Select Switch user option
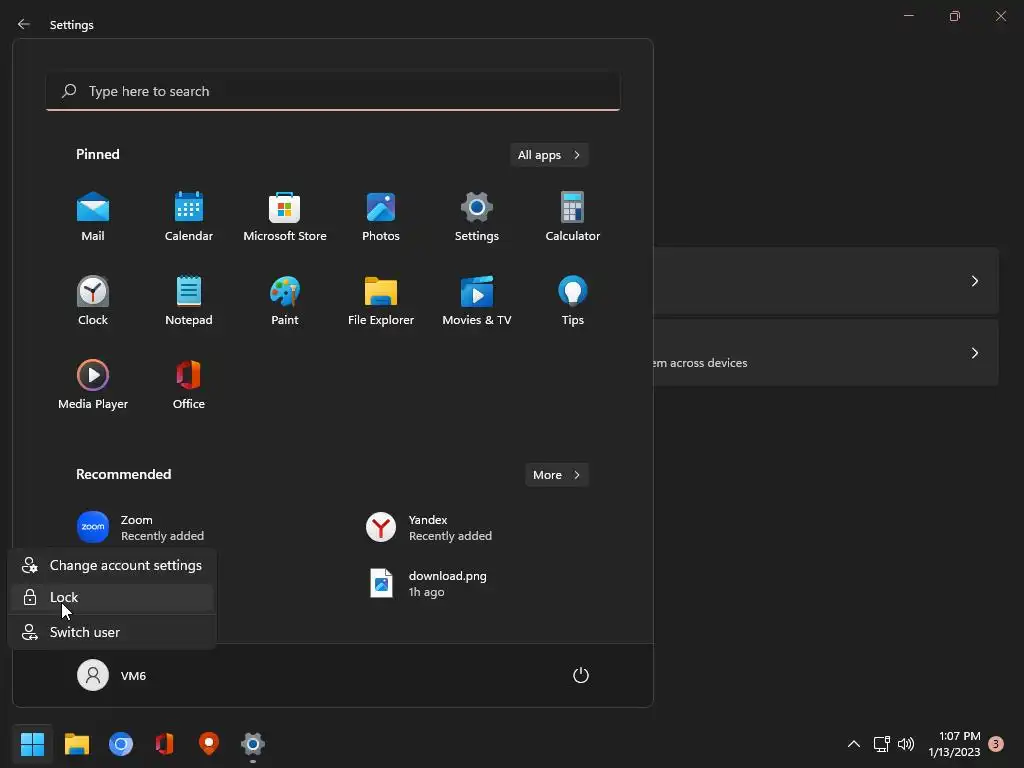Image resolution: width=1024 pixels, height=768 pixels. tap(112, 632)
